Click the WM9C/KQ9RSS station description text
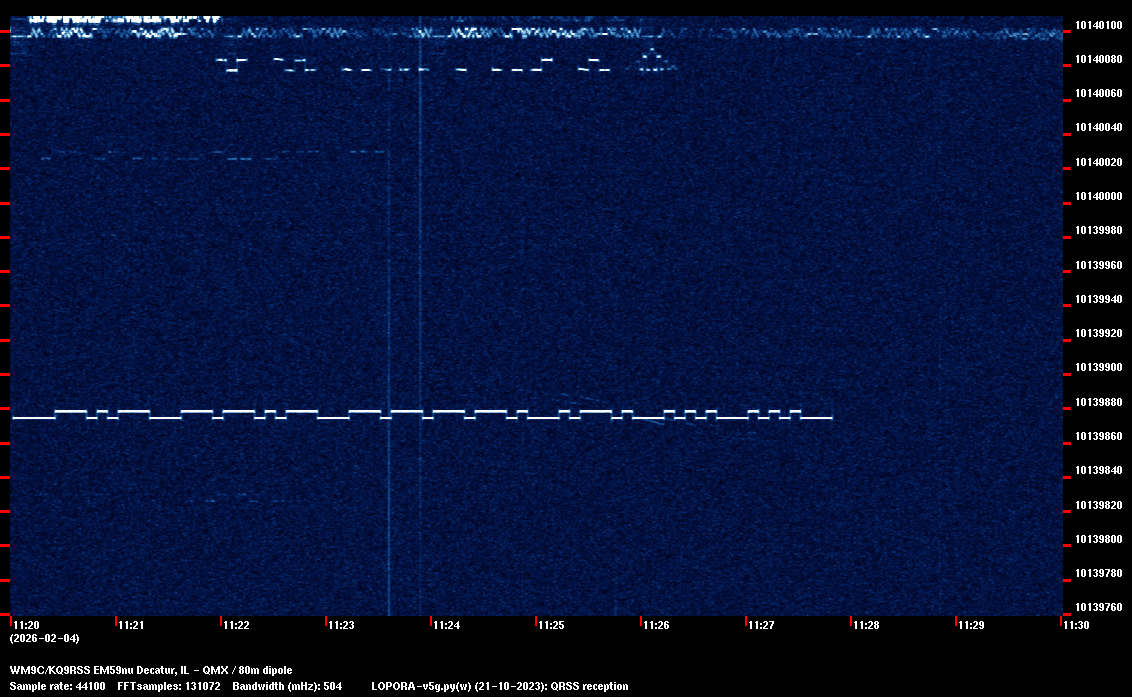 [151, 670]
